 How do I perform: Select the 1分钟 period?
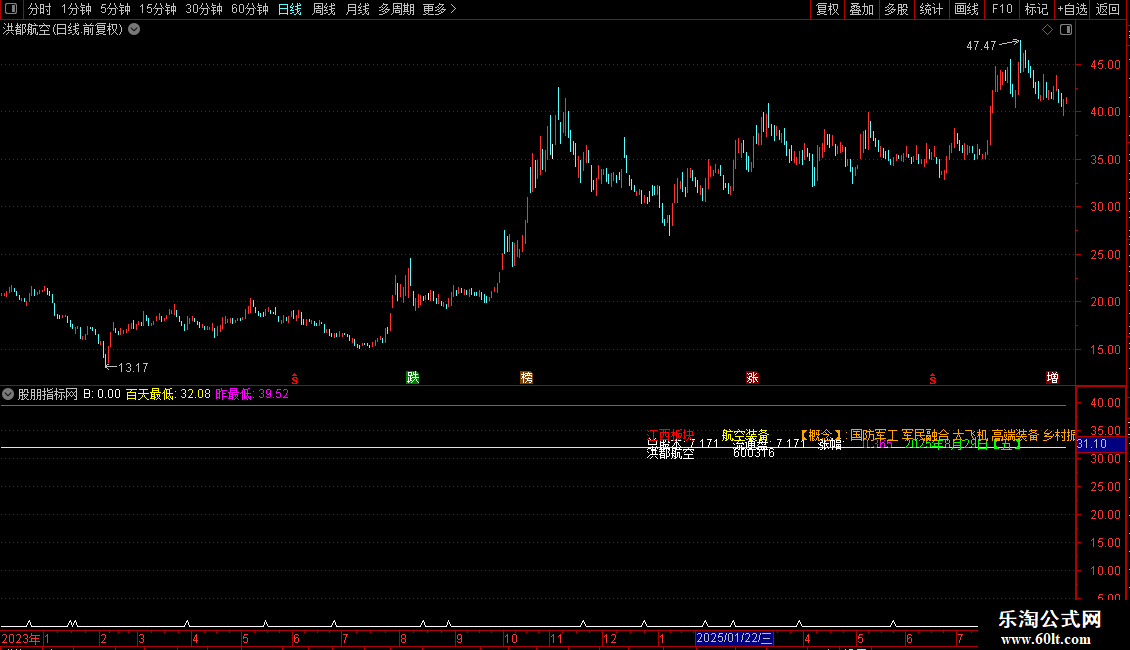[76, 9]
